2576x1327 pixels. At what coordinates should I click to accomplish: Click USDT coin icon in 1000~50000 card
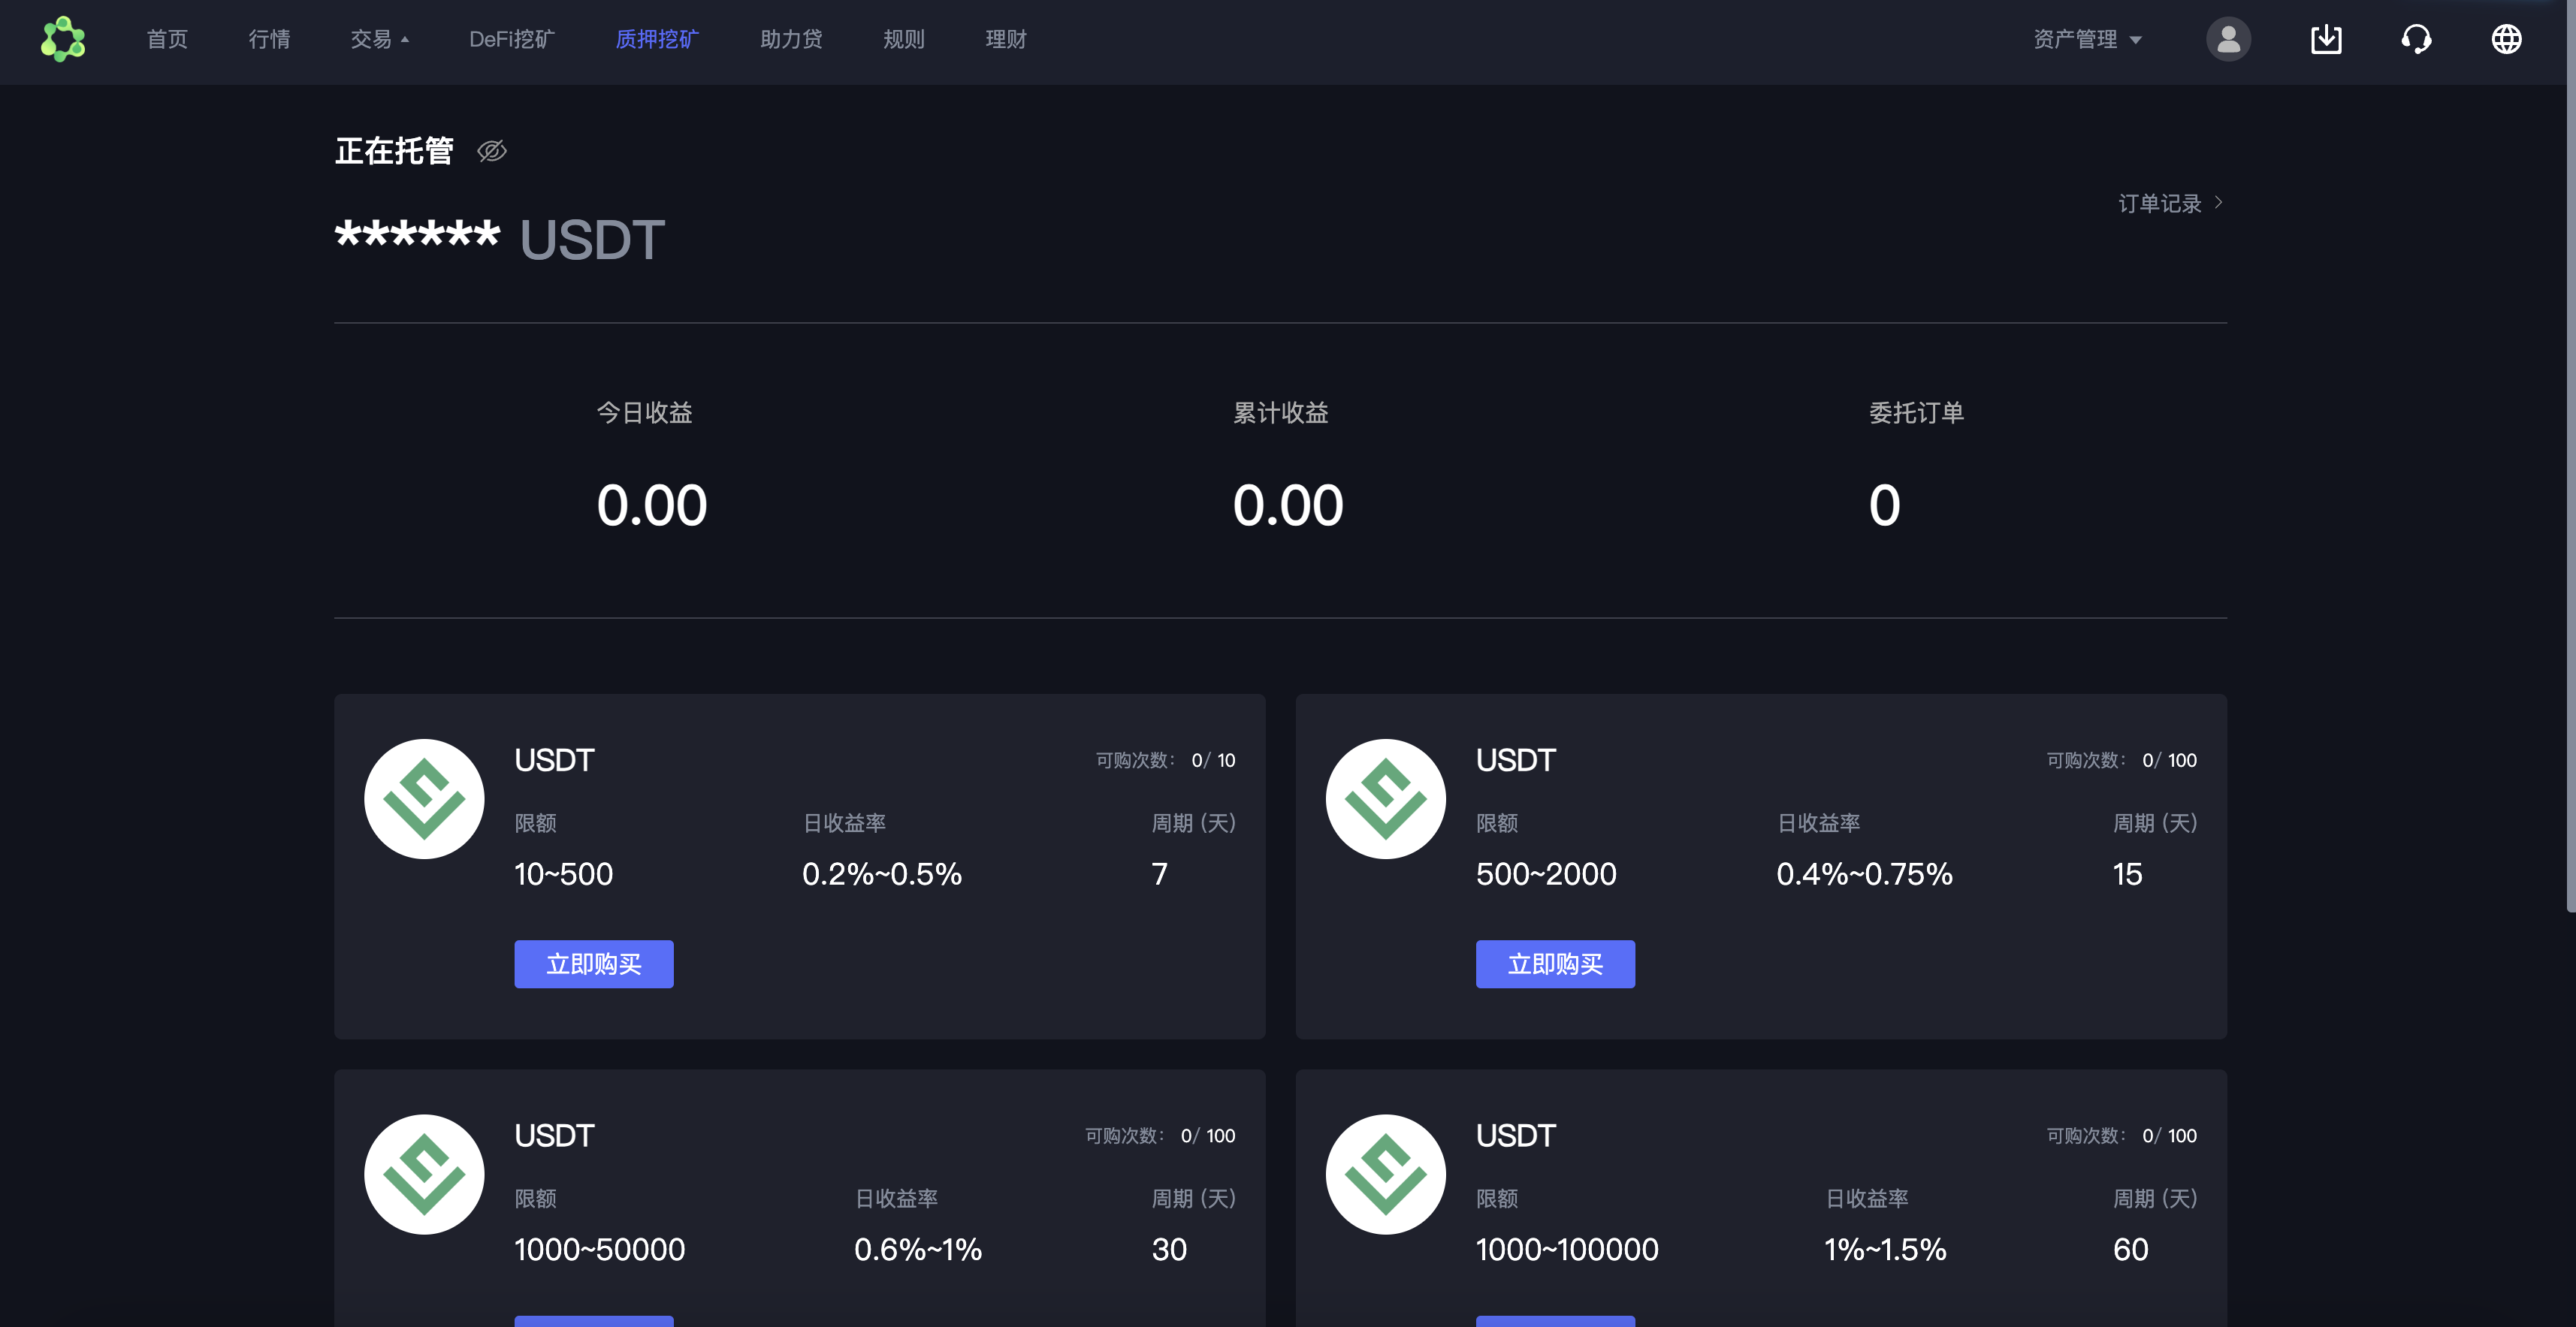pos(424,1174)
